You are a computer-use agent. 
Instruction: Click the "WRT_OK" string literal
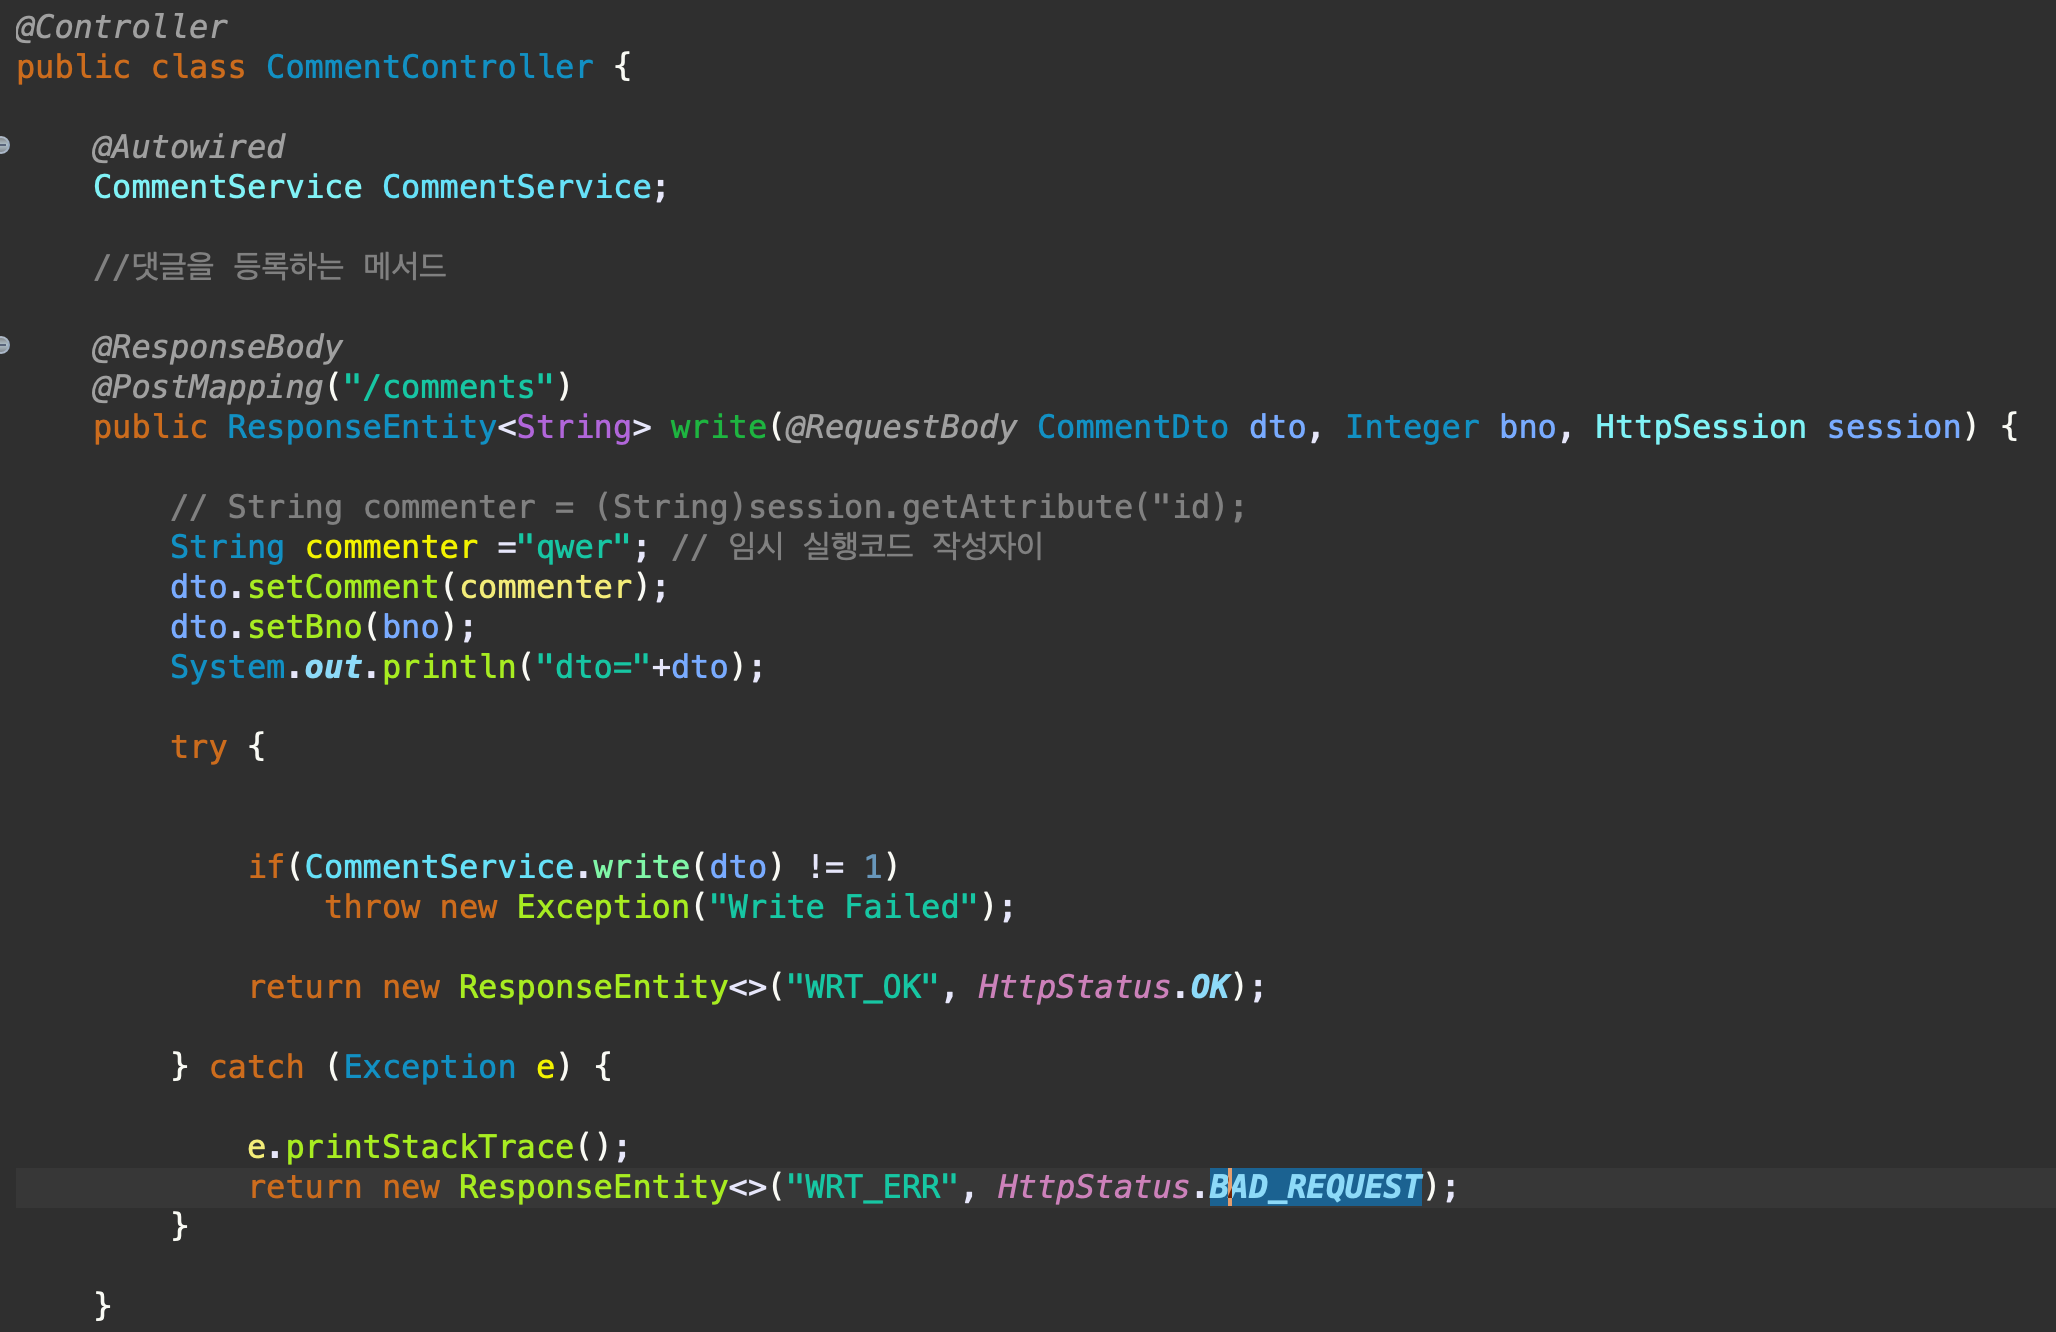pyautogui.click(x=862, y=987)
